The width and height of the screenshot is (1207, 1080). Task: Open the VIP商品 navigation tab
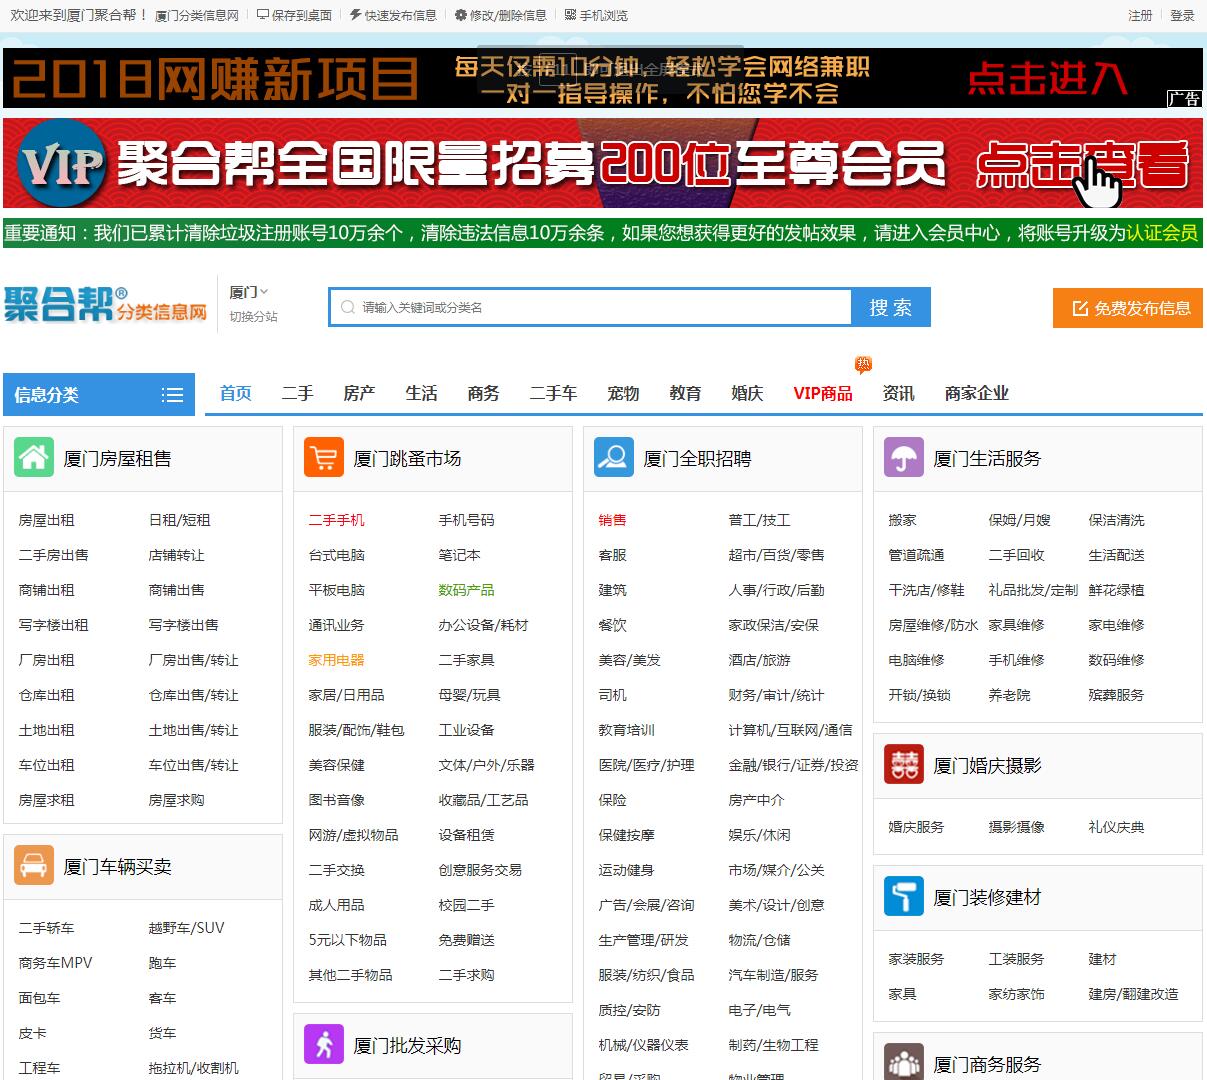point(822,394)
